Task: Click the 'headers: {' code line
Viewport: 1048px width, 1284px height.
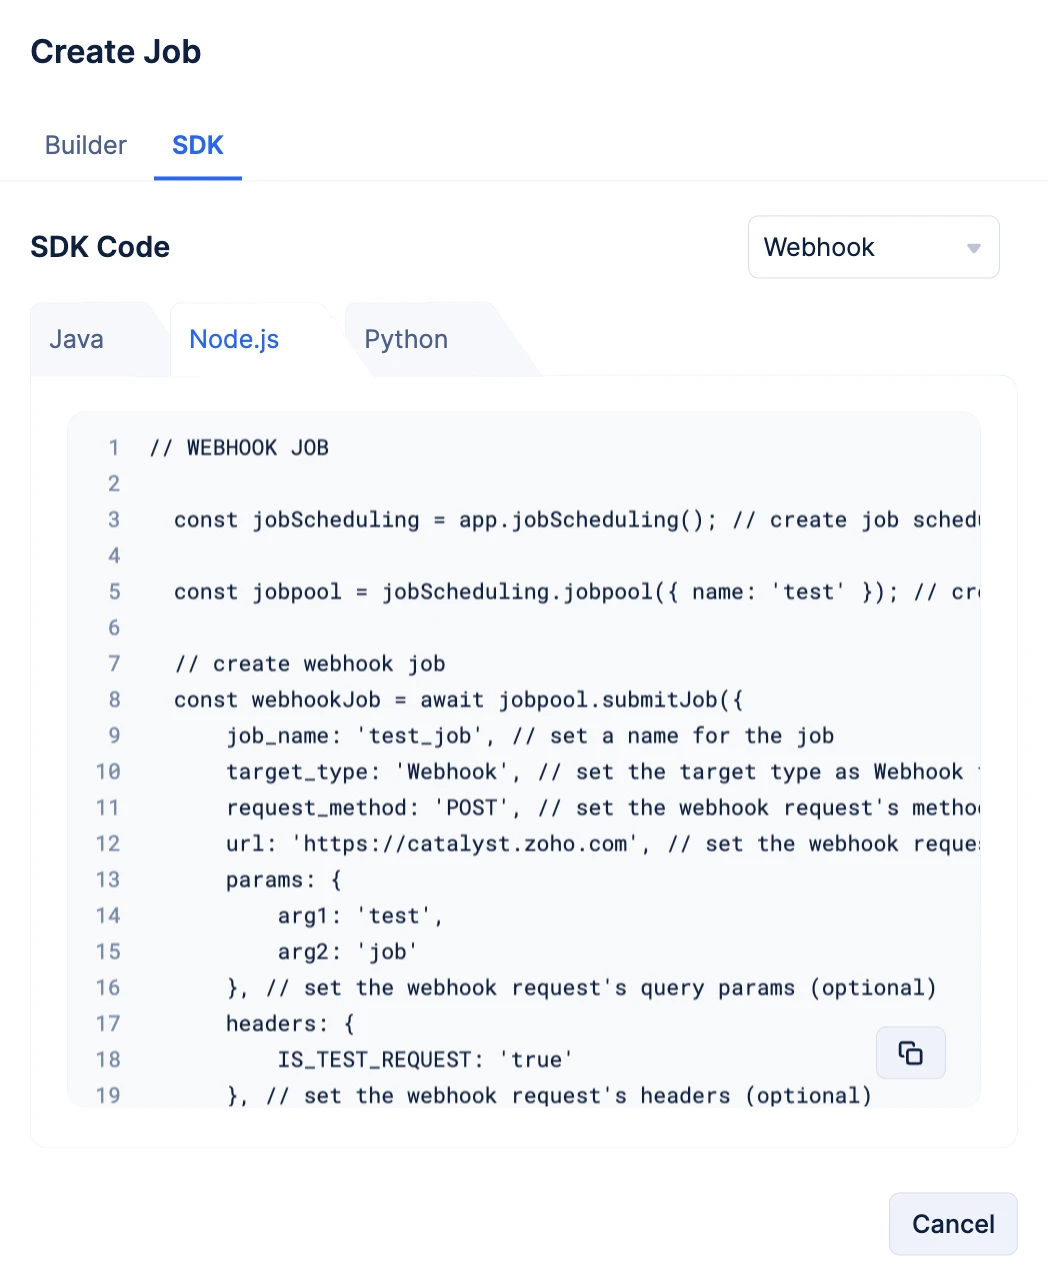Action: point(290,1024)
